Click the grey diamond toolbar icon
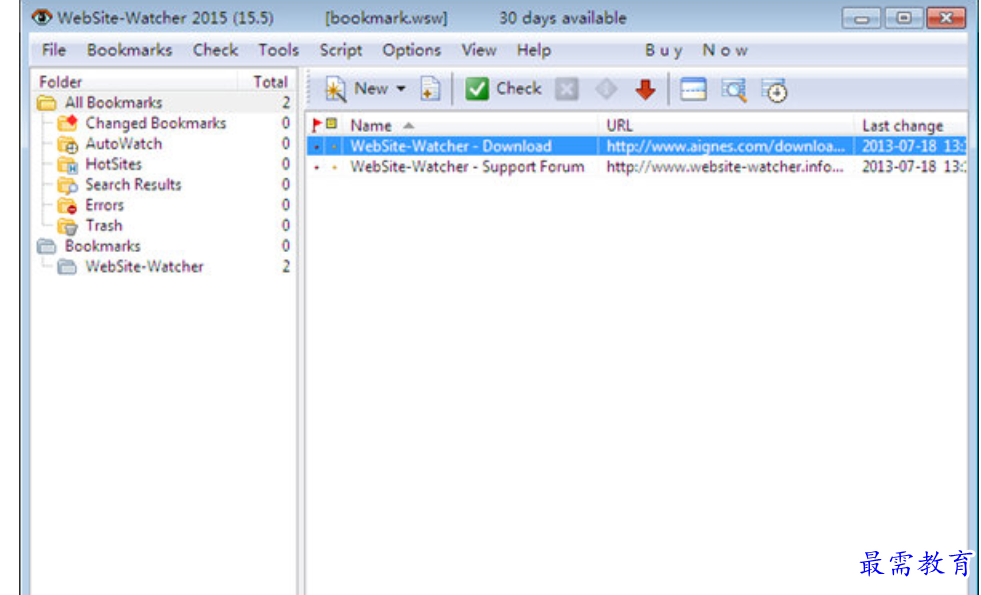 tap(606, 89)
